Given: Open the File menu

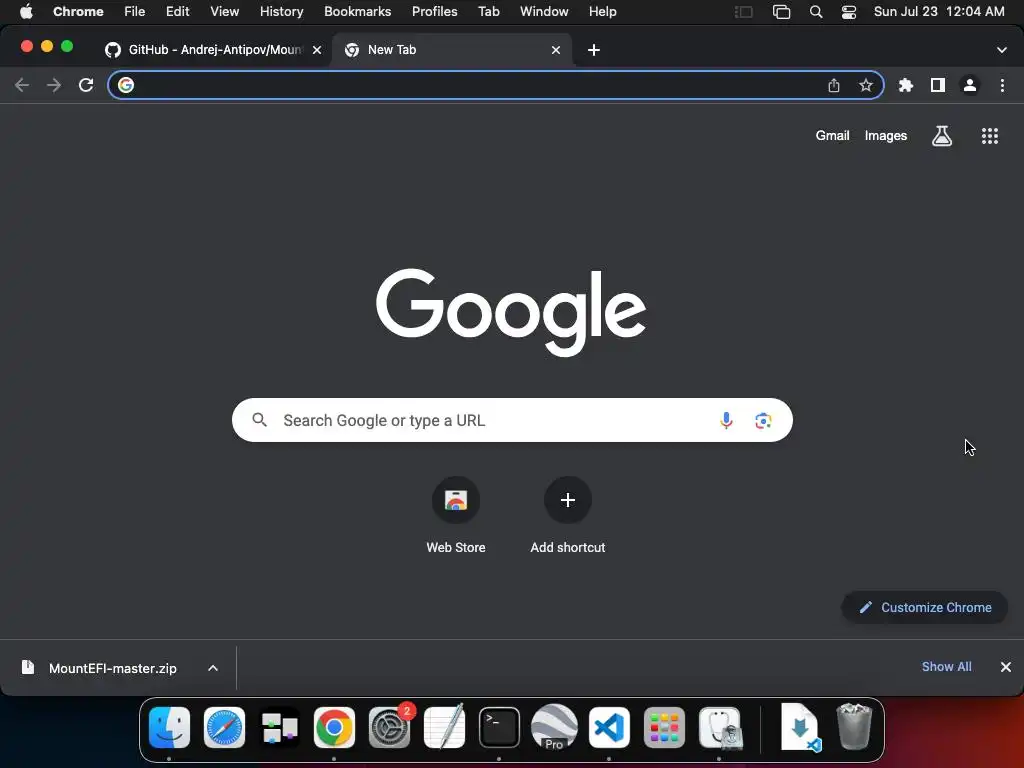Looking at the screenshot, I should point(135,12).
